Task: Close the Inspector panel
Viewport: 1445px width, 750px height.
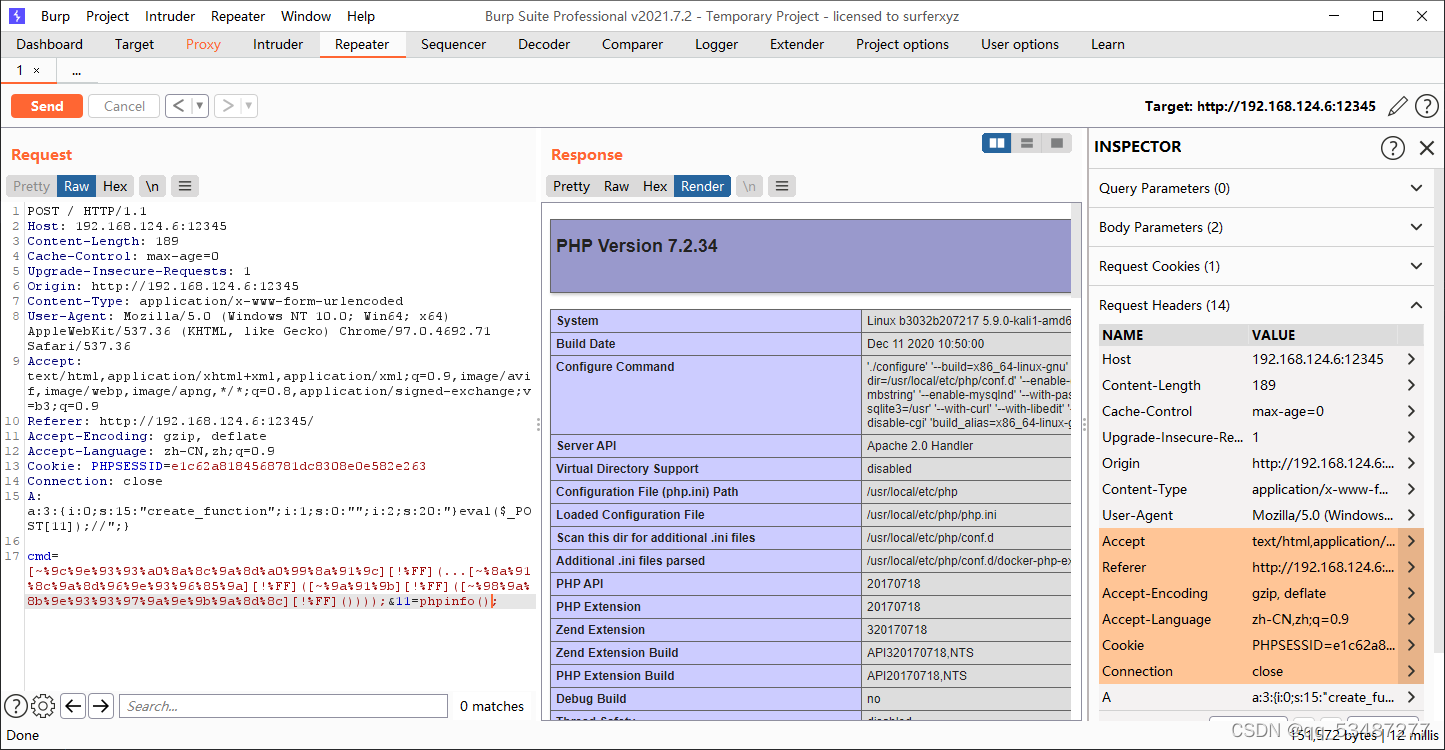Action: pos(1427,148)
